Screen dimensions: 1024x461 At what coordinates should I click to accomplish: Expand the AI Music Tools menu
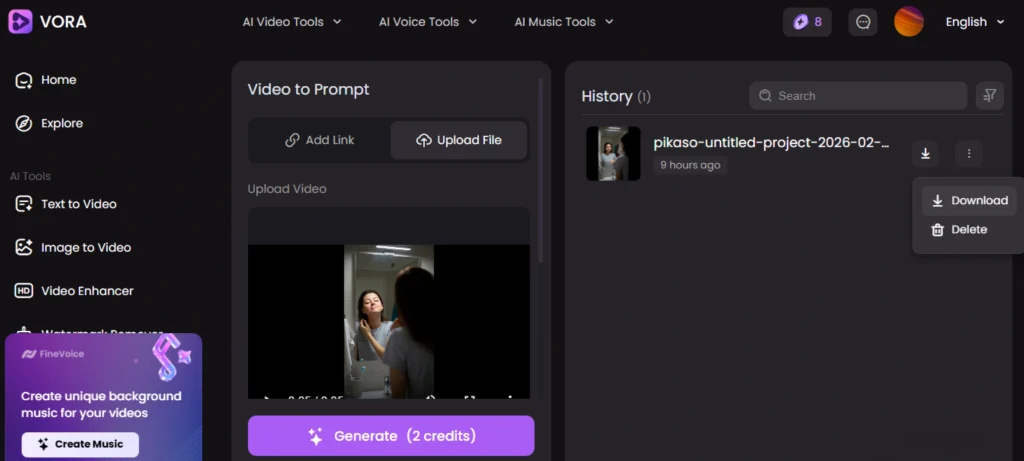[564, 22]
